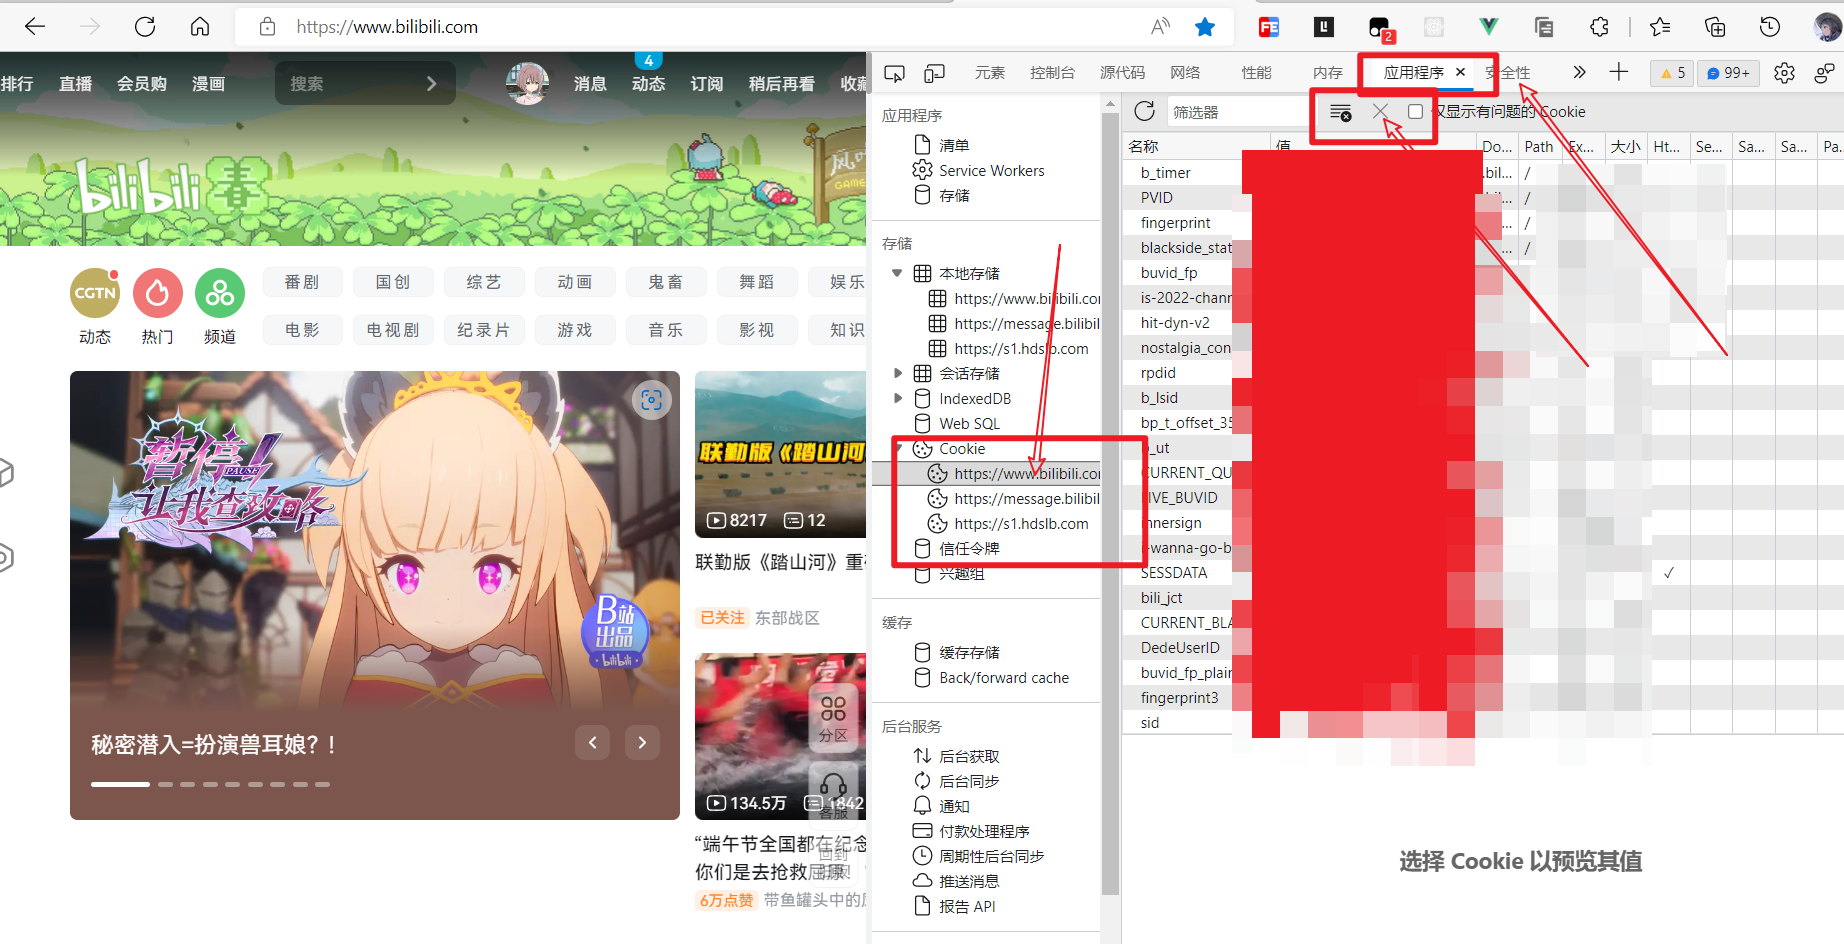1844x944 pixels.
Task: Open Edge Collections icon
Action: (x=1715, y=27)
